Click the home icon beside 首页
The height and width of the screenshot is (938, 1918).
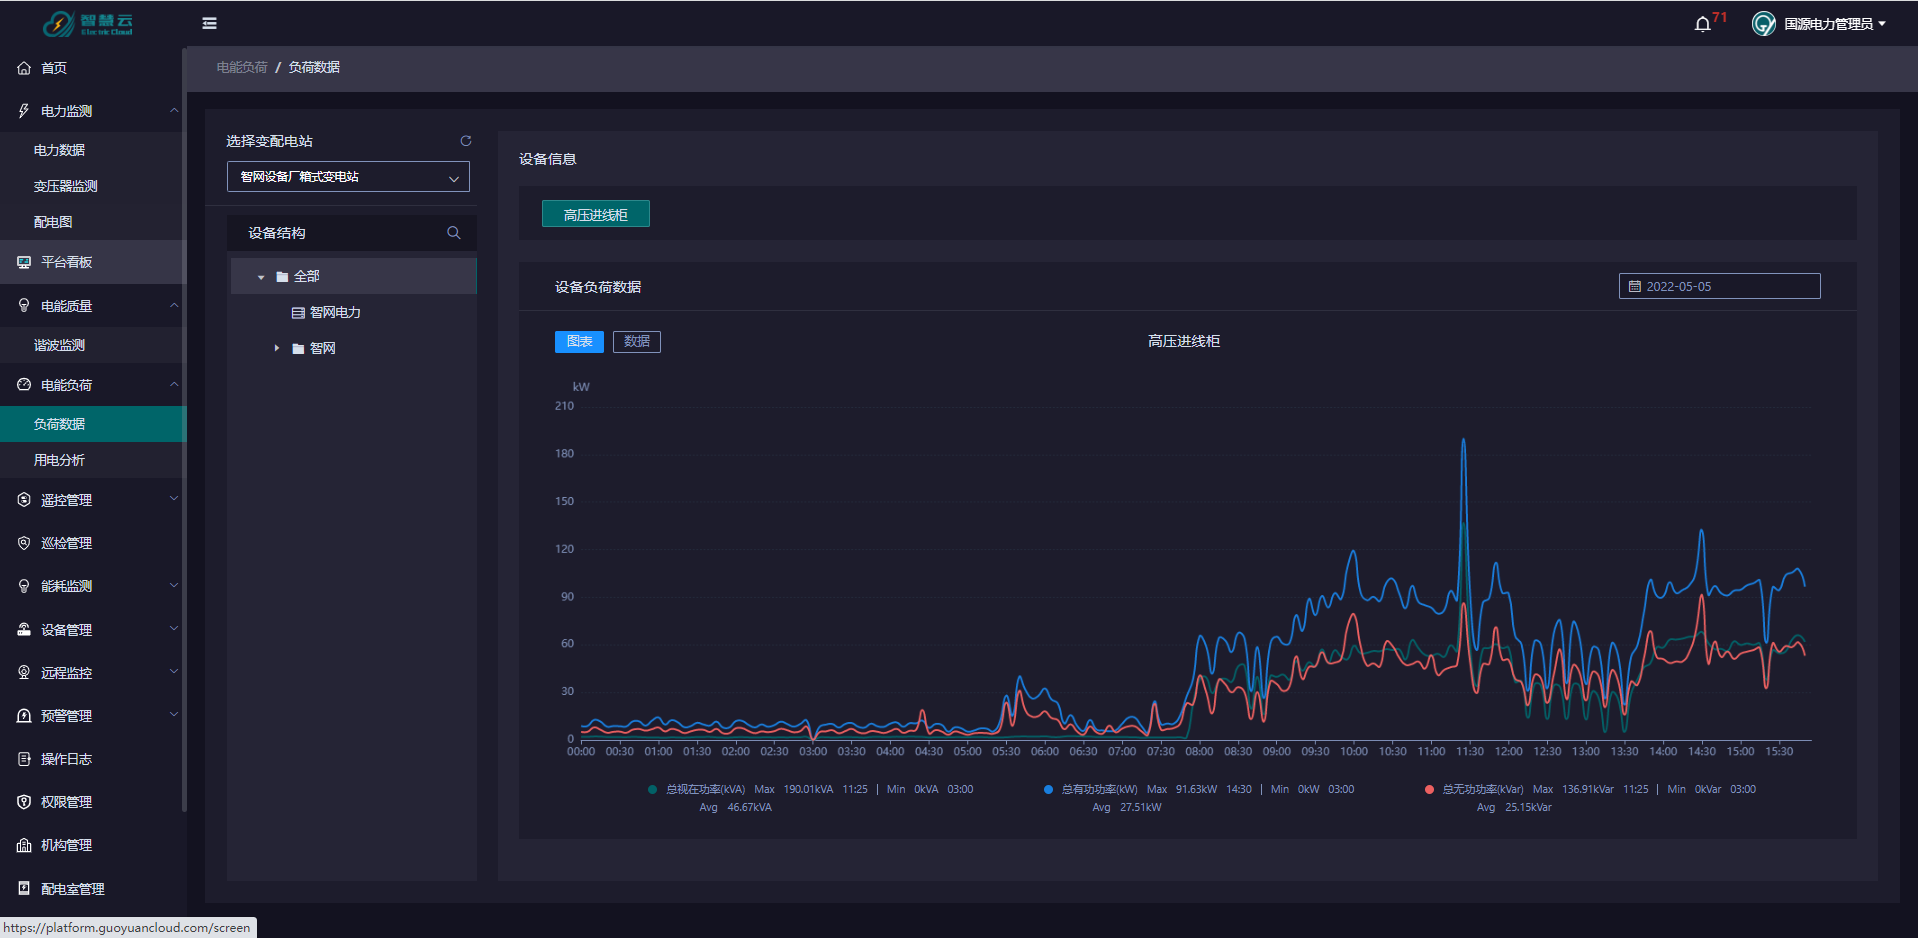[x=24, y=68]
